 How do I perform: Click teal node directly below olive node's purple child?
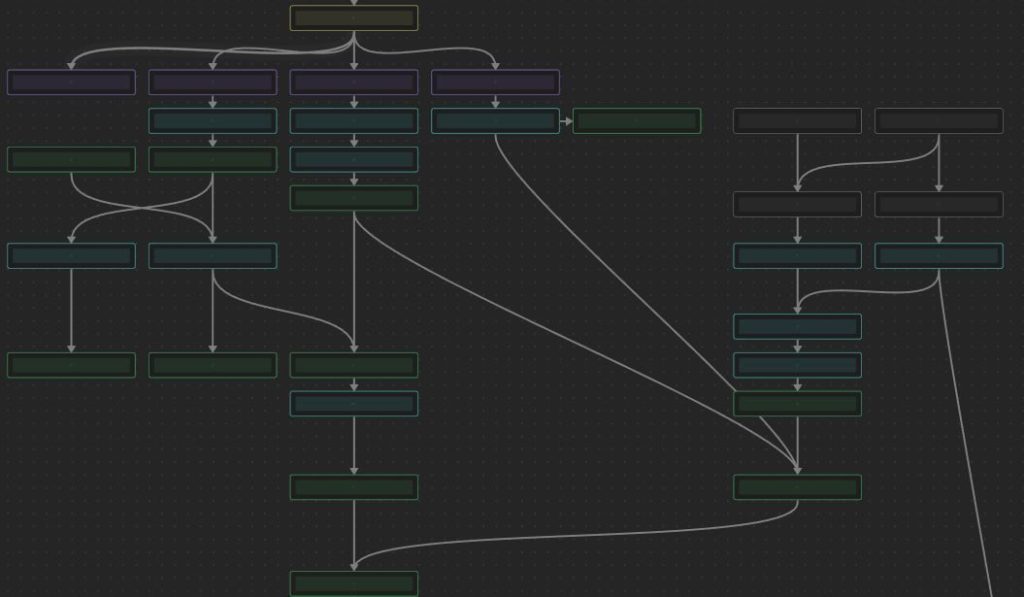tap(354, 121)
